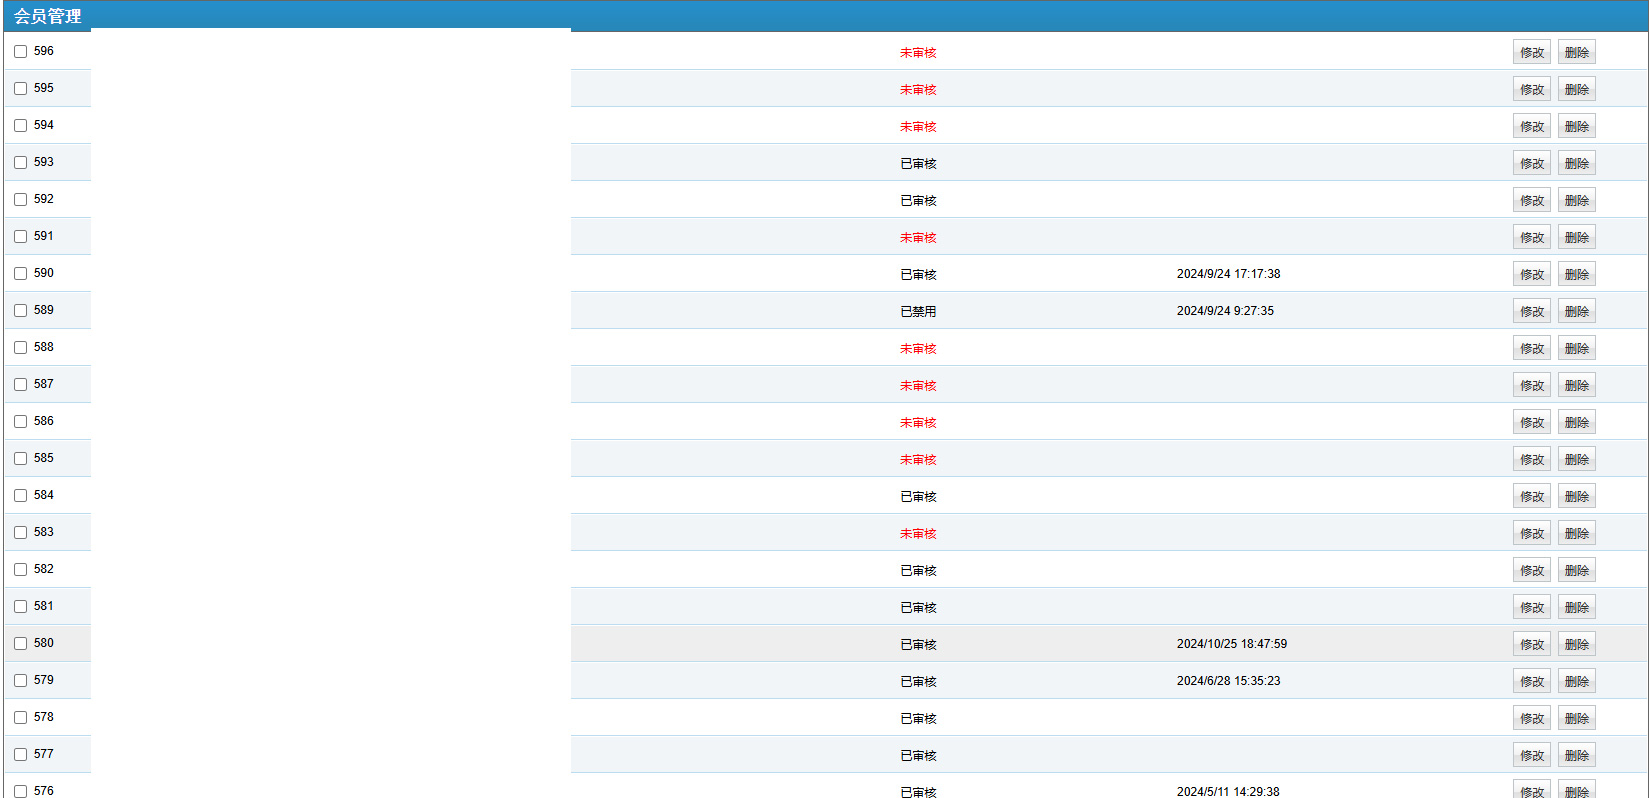Mark the checkbox for row 577
Image resolution: width=1649 pixels, height=798 pixels.
coord(20,755)
